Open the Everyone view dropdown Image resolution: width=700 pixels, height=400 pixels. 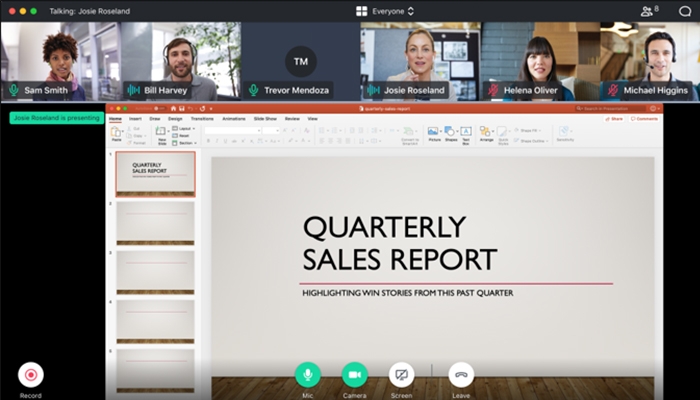point(385,11)
